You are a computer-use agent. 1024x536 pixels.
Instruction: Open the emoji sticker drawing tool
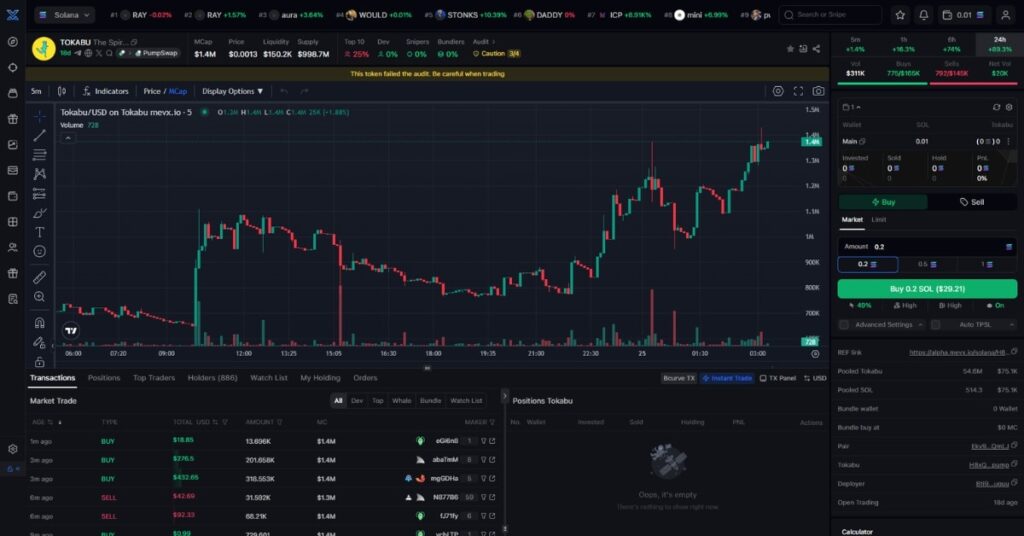click(x=40, y=251)
